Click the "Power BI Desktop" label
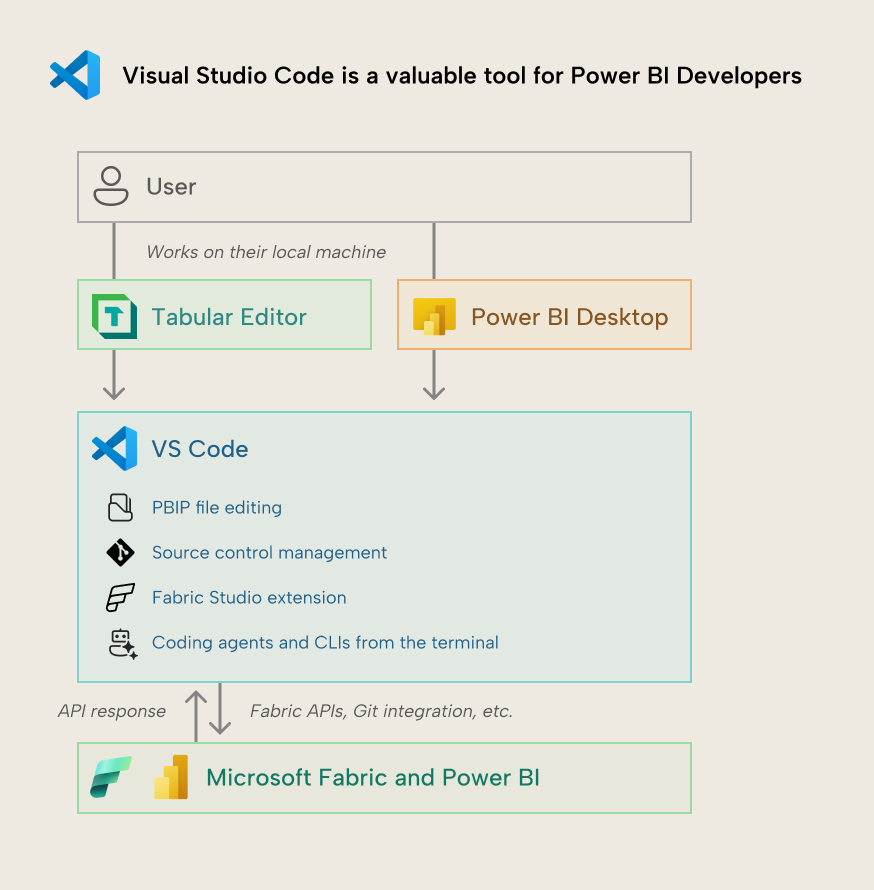Screen dimensions: 874x890 click(570, 317)
